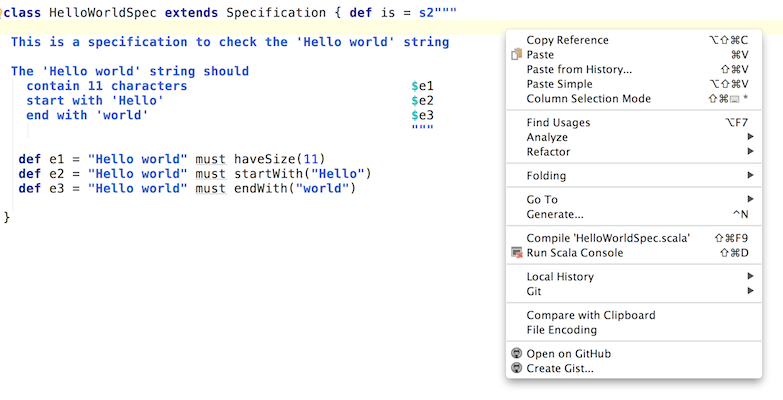This screenshot has height=400, width=783.
Task: Select Compare with Clipboard
Action: click(590, 315)
